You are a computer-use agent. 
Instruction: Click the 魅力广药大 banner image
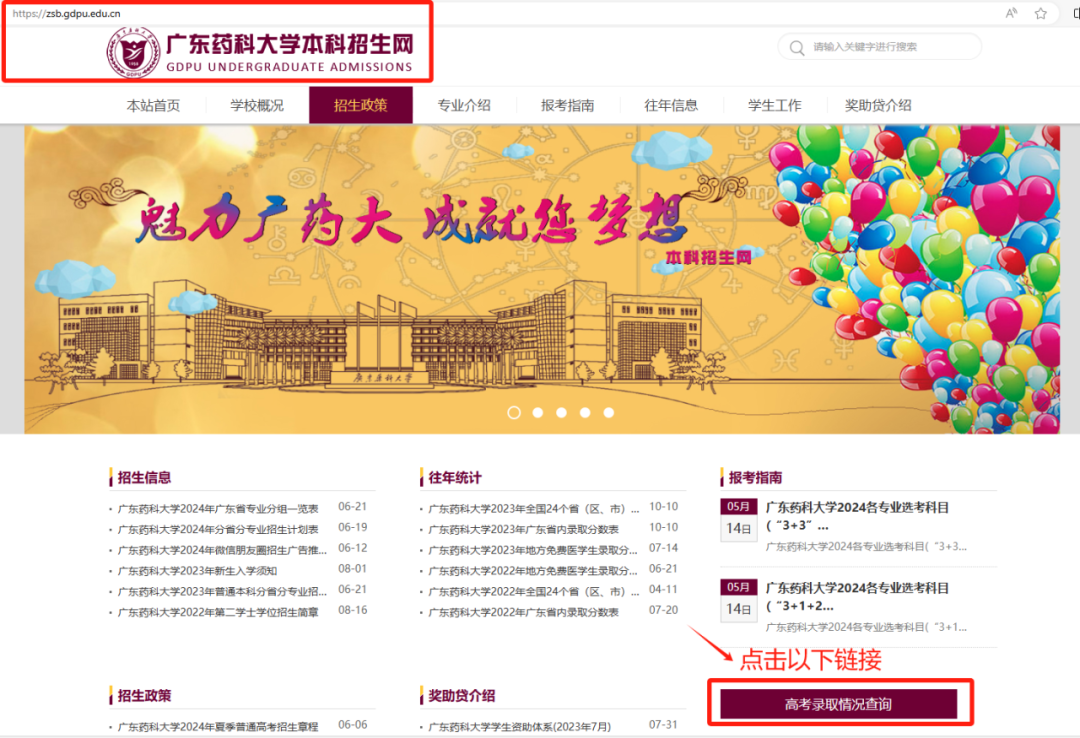click(x=542, y=279)
